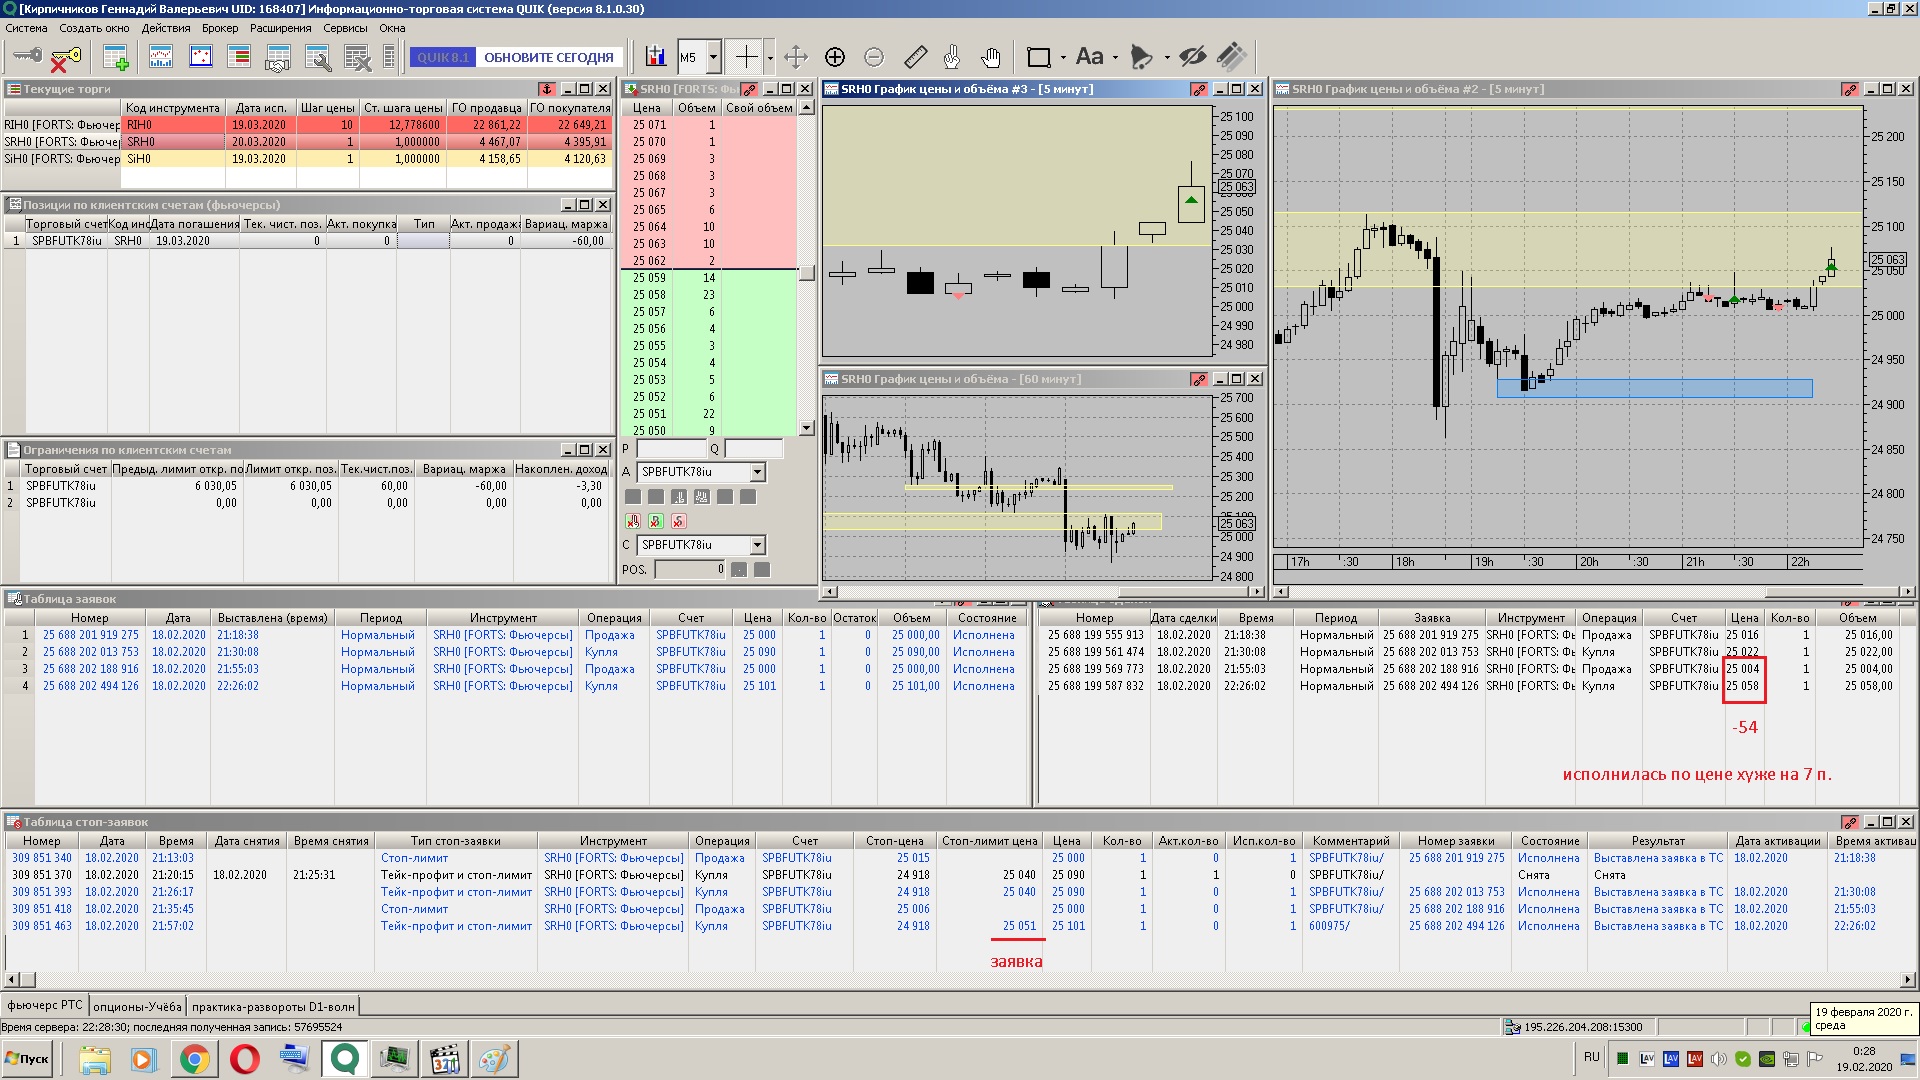Open the M5 timeframe dropdown
1920x1080 pixels.
point(713,57)
